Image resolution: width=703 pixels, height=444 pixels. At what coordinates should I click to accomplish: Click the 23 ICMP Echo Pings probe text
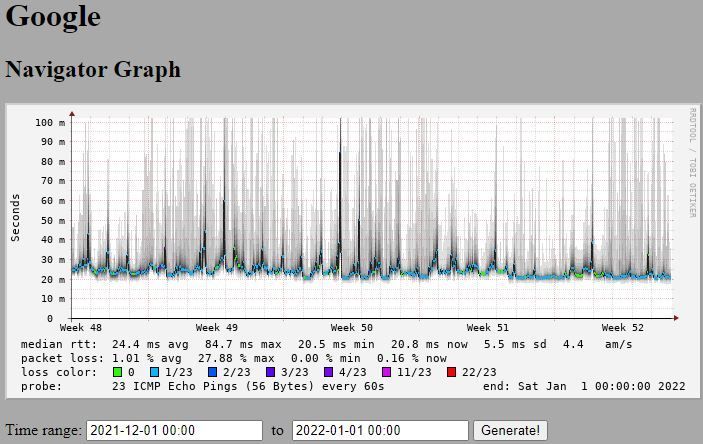pyautogui.click(x=248, y=386)
